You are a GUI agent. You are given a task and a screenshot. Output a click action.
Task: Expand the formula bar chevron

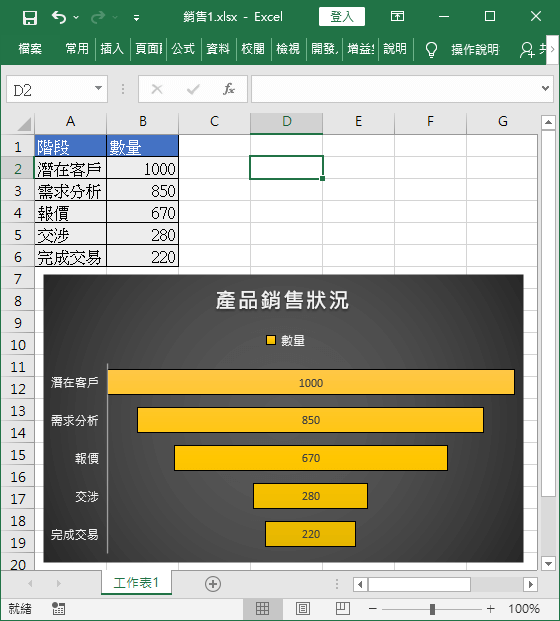pyautogui.click(x=546, y=88)
